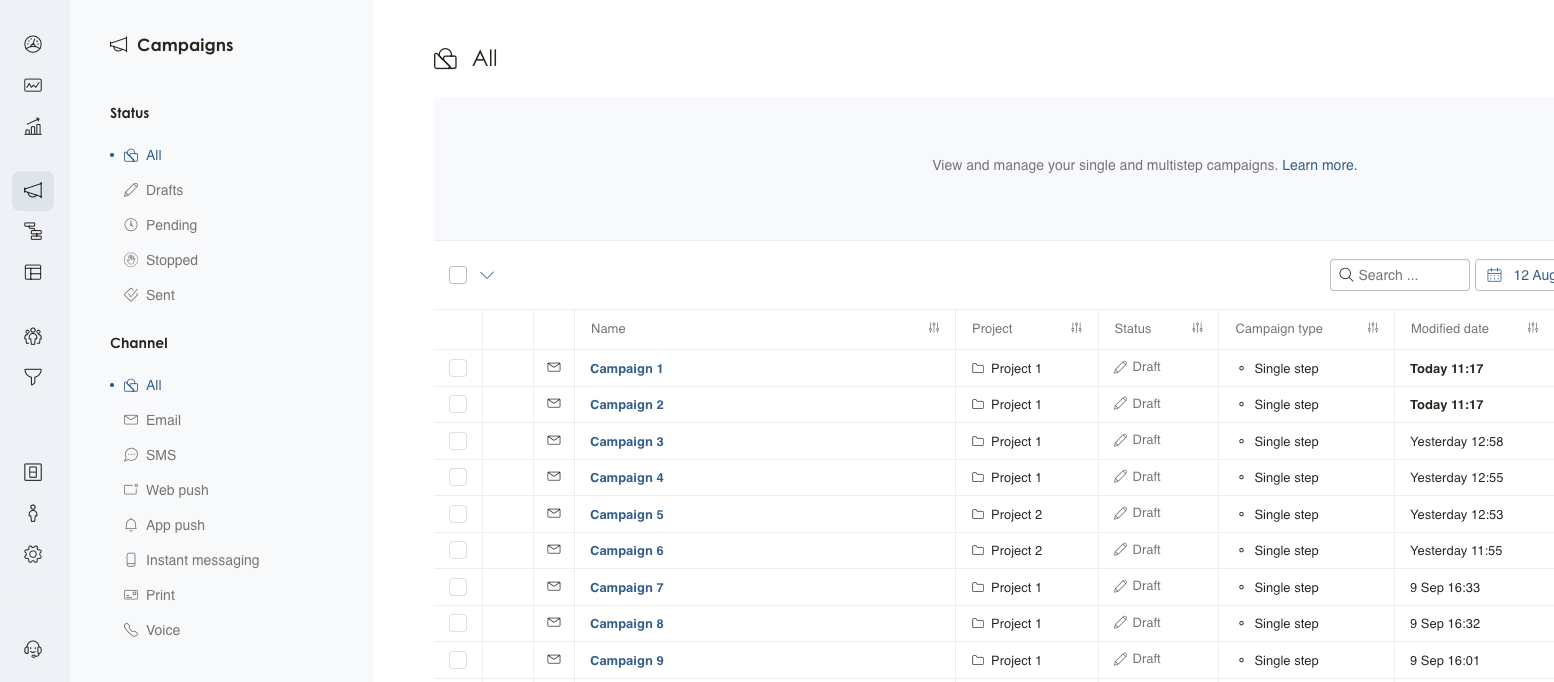Open the Campaigns megaphone sidebar icon

point(33,190)
